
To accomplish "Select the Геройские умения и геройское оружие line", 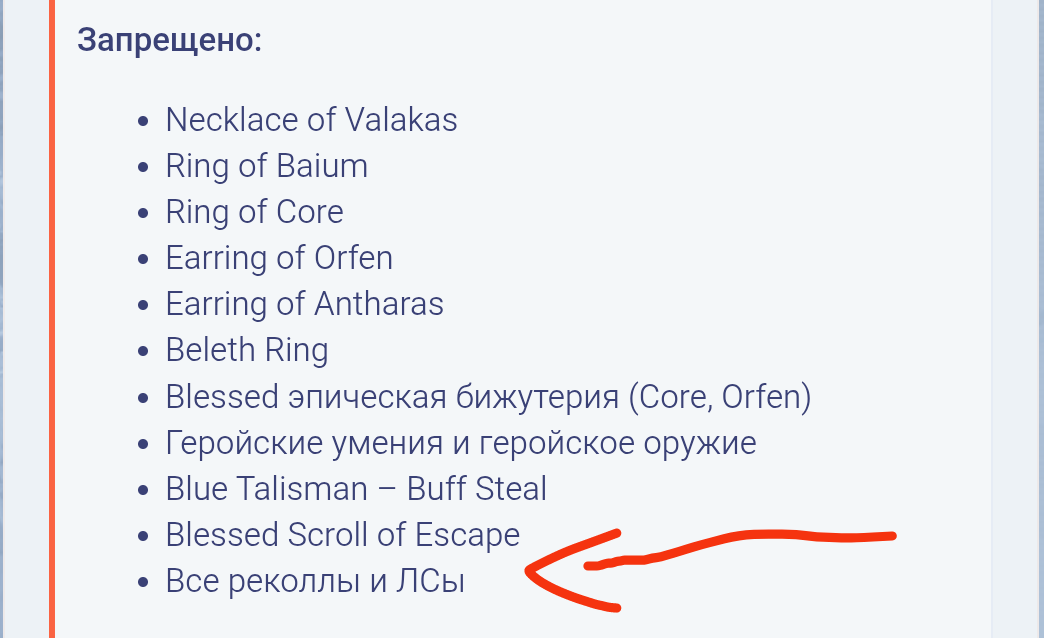I will click(x=460, y=443).
